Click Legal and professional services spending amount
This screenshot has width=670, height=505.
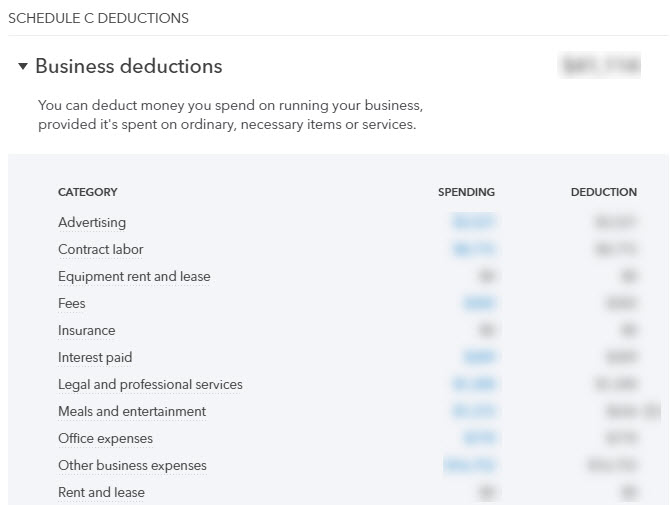[473, 385]
